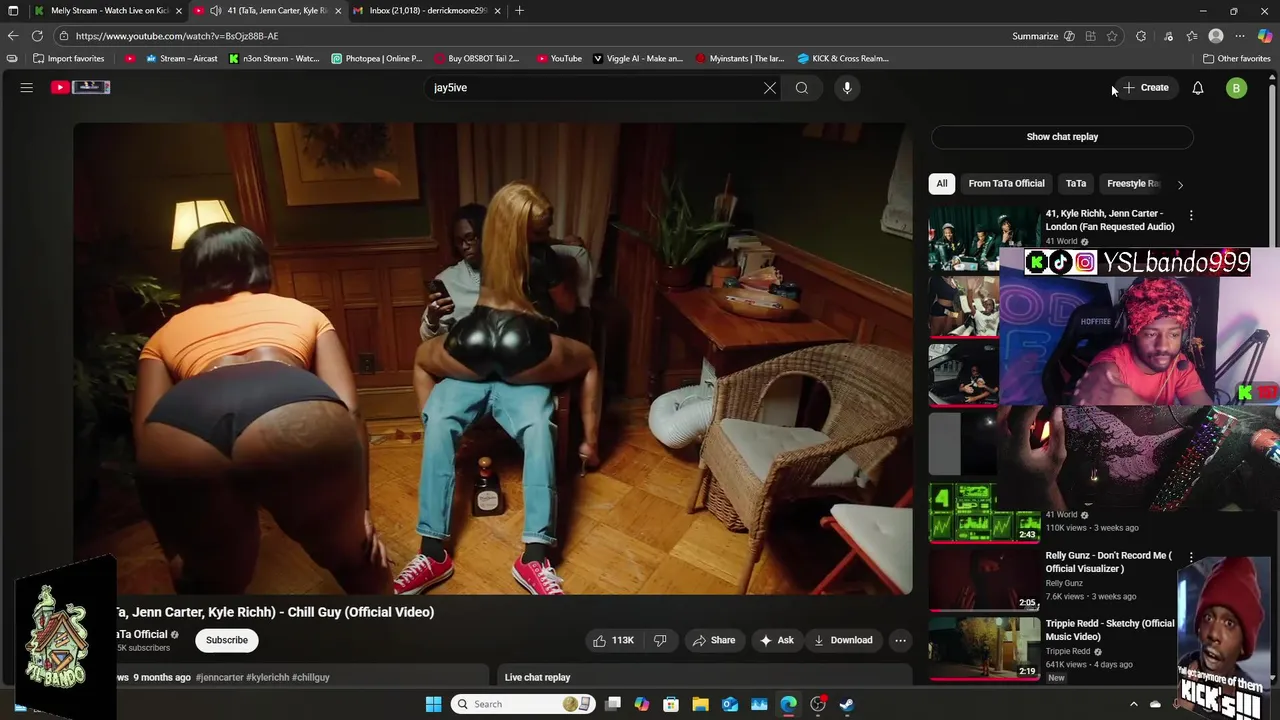Show chat replay panel

point(1062,137)
